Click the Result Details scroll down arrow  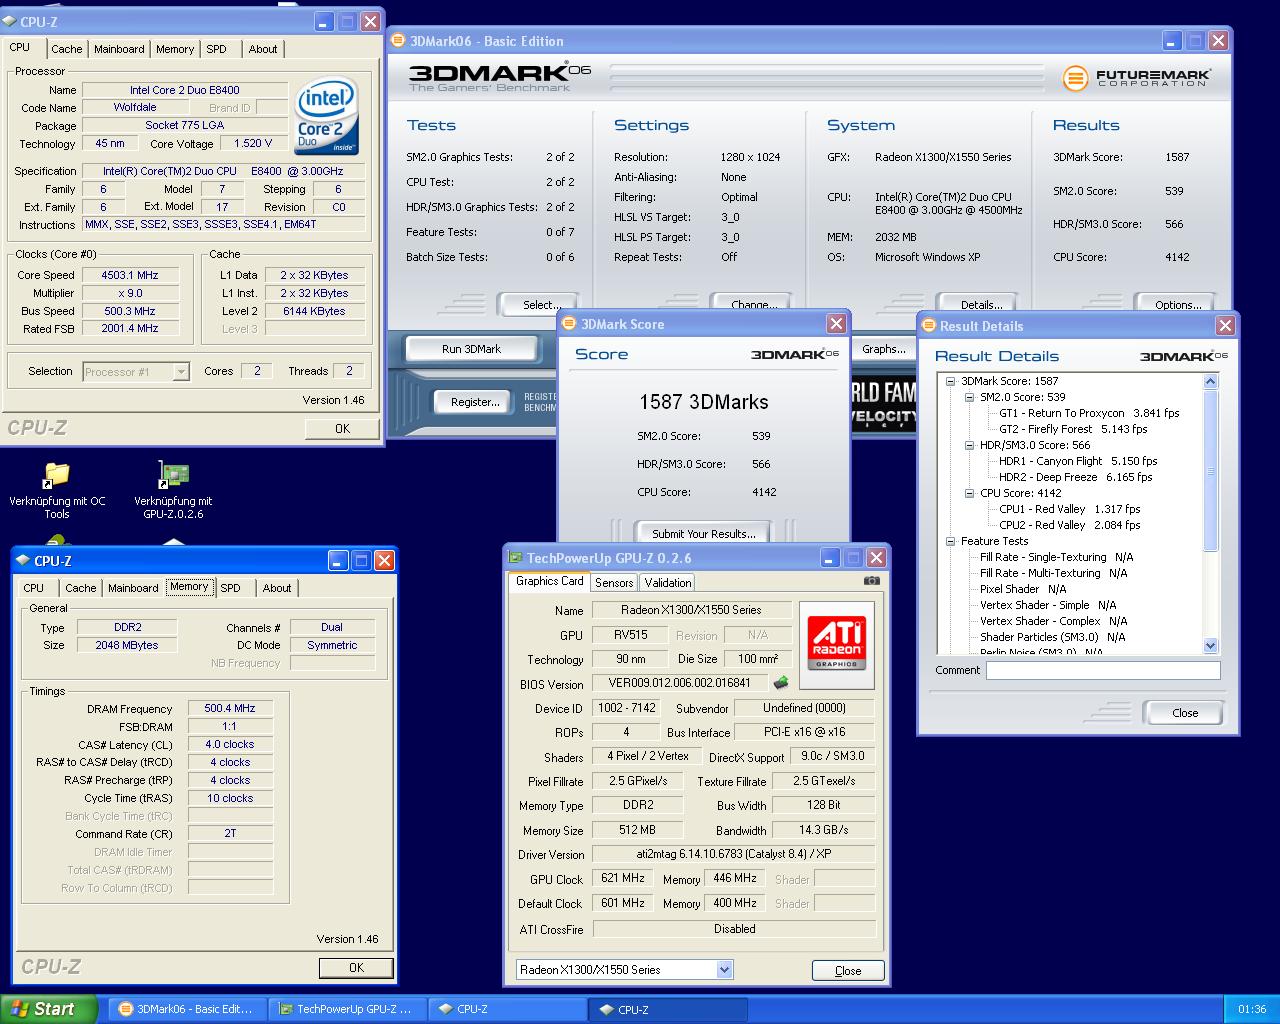pyautogui.click(x=1211, y=646)
